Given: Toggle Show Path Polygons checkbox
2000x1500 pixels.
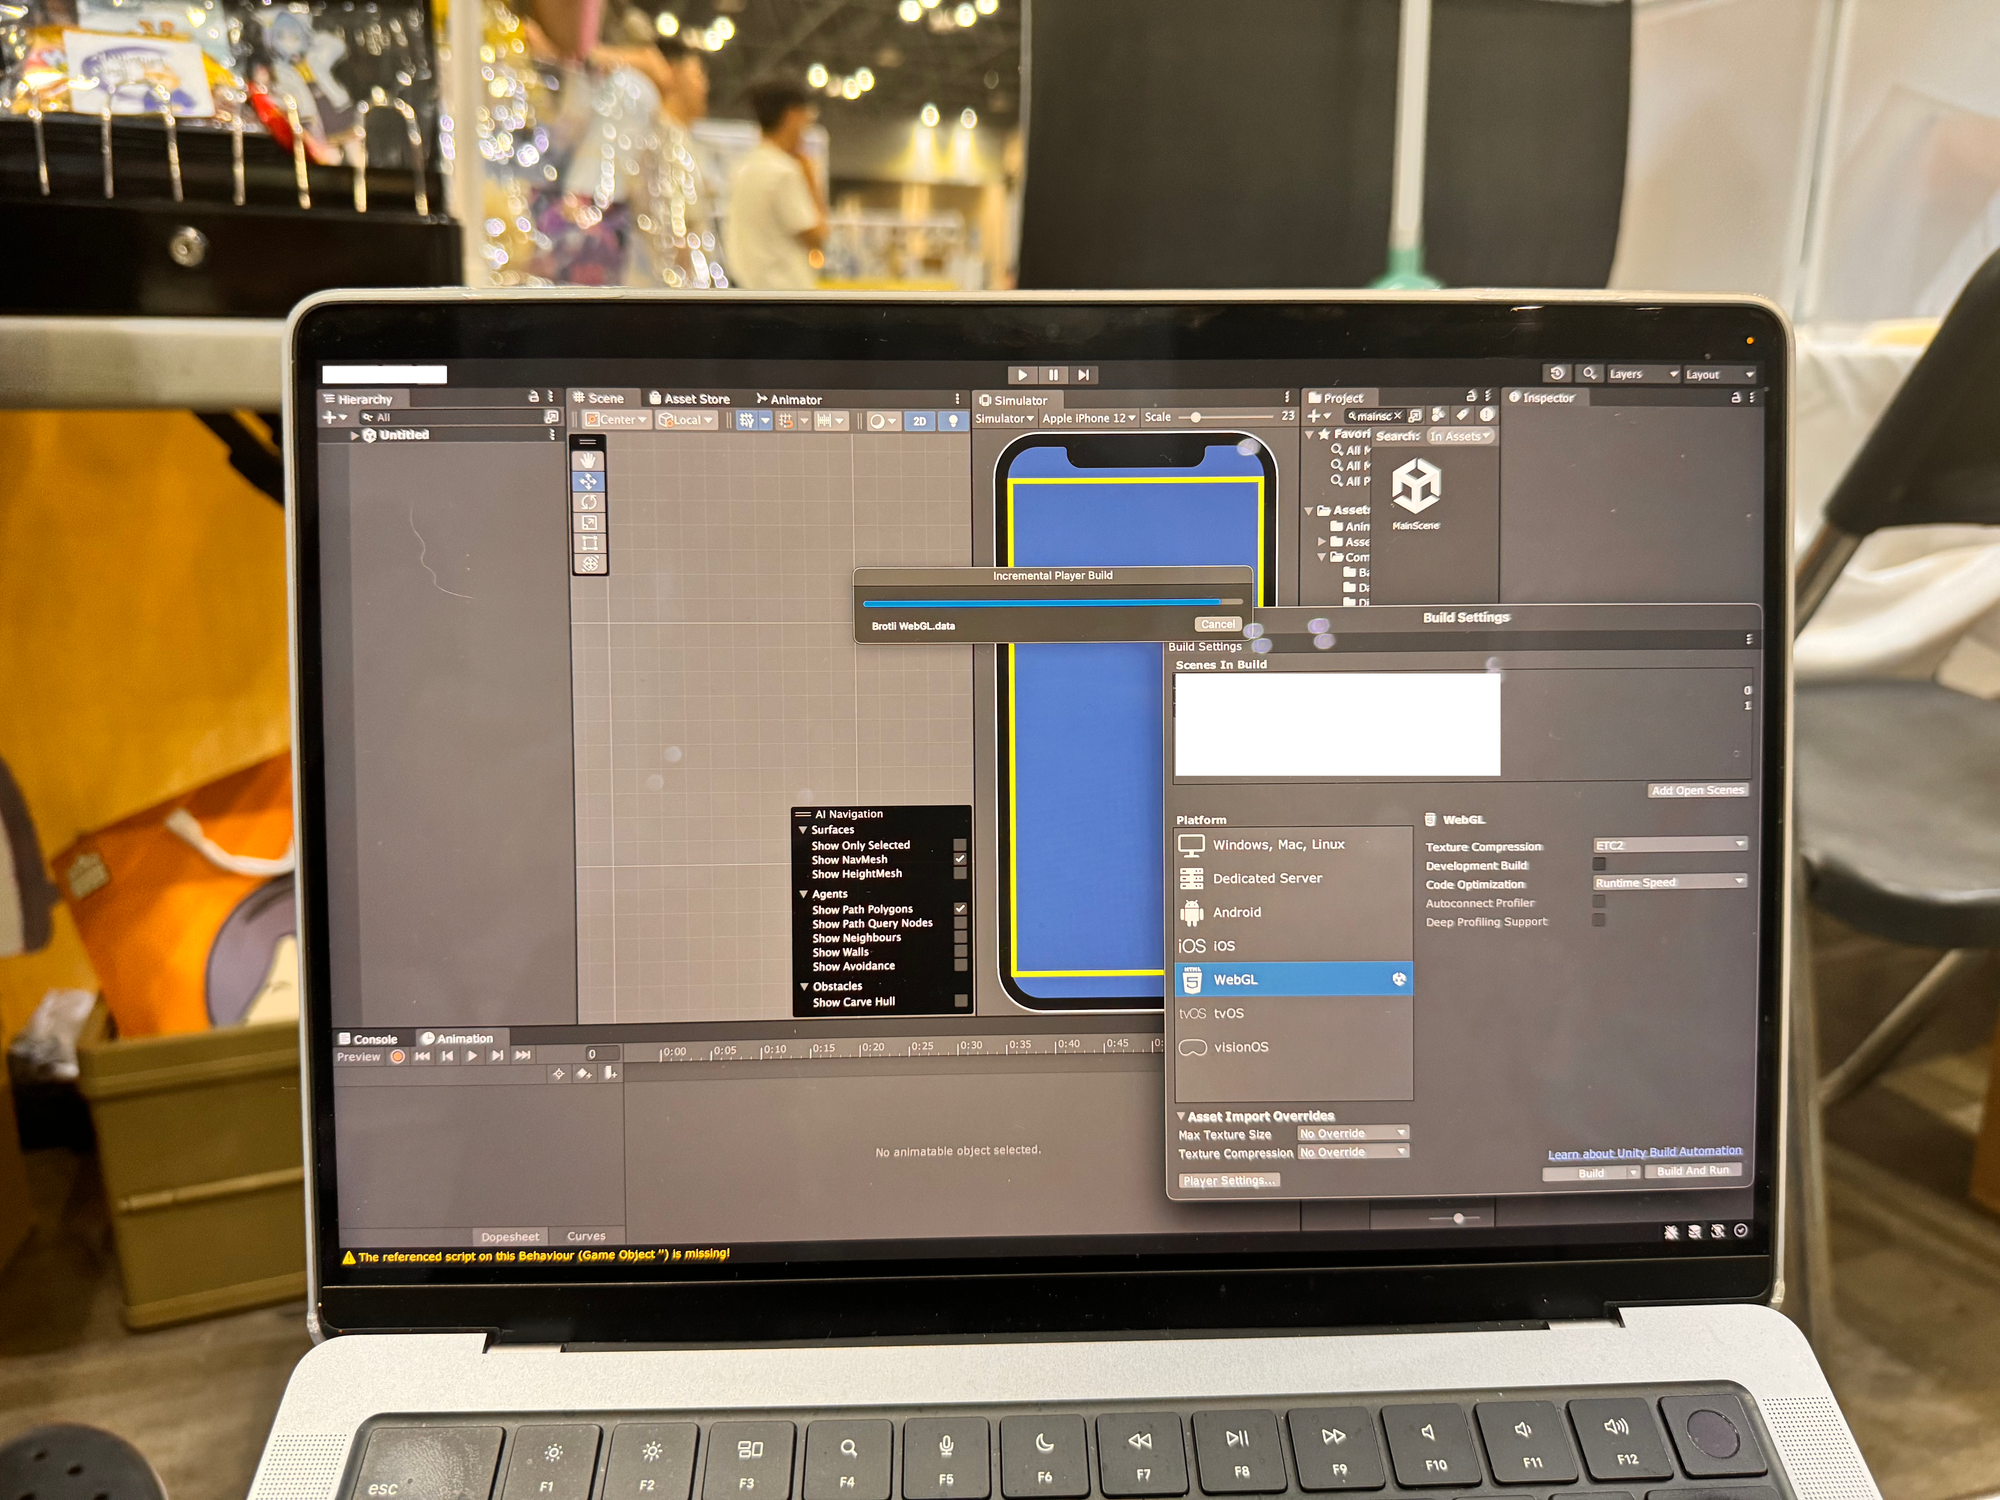Looking at the screenshot, I should (x=960, y=909).
